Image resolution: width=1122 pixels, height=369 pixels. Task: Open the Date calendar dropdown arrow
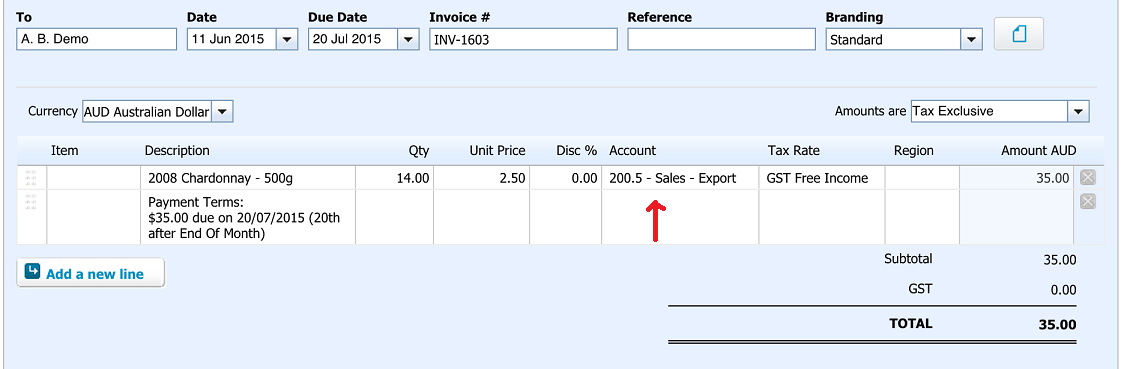pos(287,40)
